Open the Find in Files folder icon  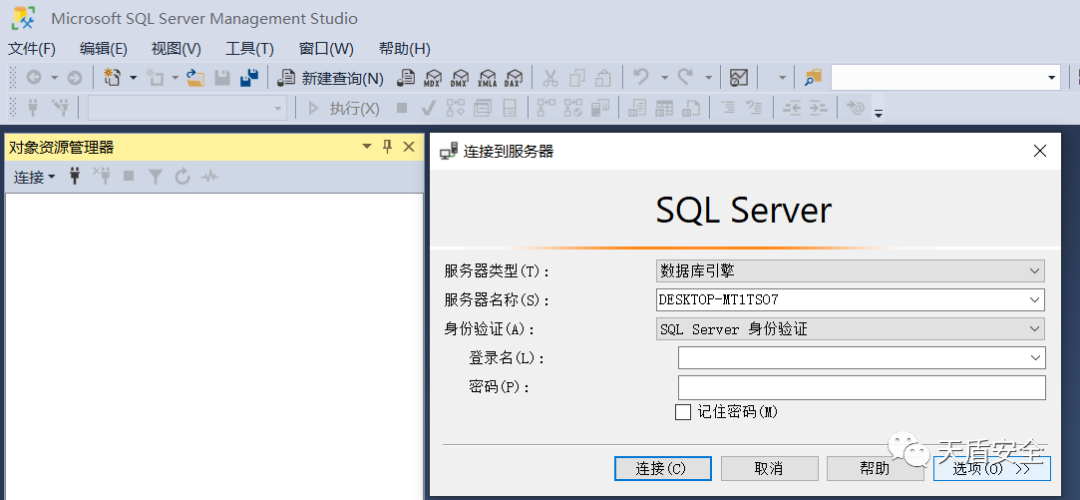812,78
